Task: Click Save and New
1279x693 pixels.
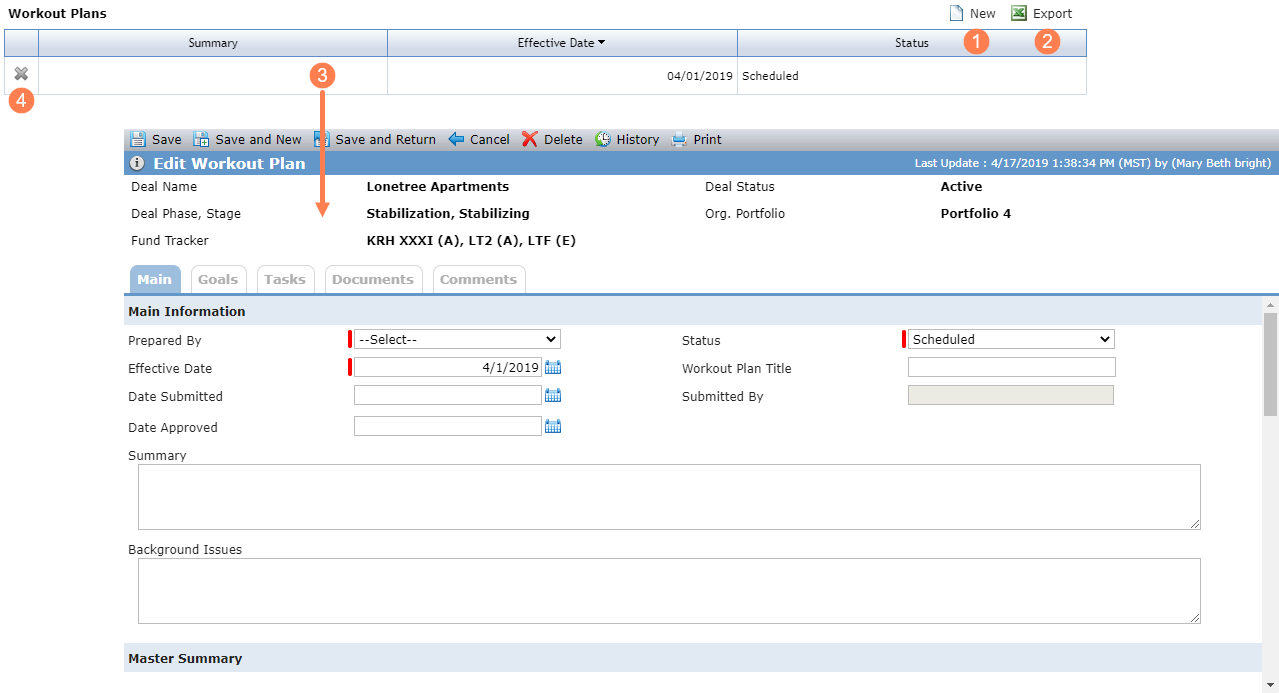Action: 247,139
